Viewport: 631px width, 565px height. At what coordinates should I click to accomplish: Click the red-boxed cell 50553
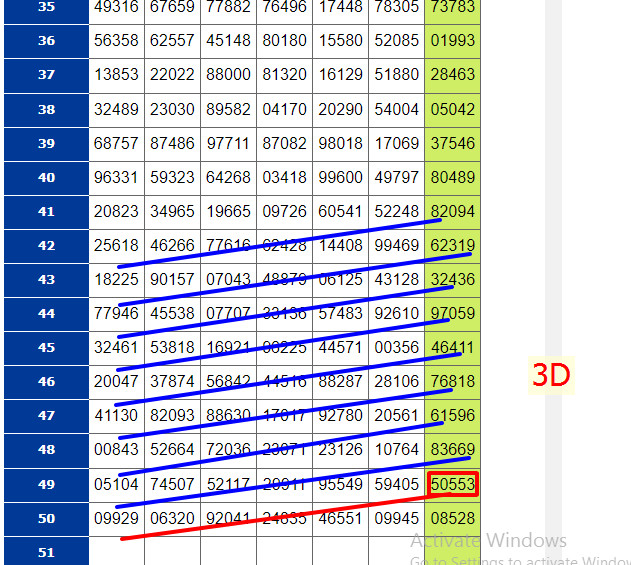[453, 484]
